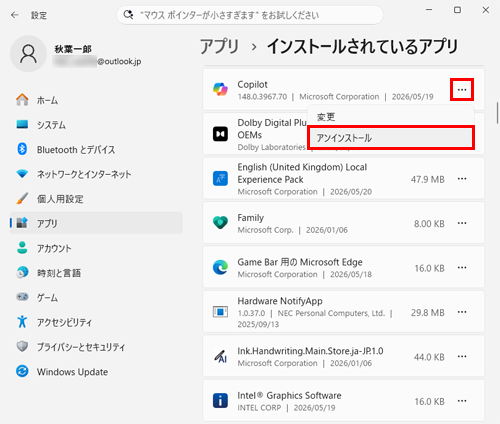Click the アプリ breadcrumb link
500x424 pixels.
220,46
